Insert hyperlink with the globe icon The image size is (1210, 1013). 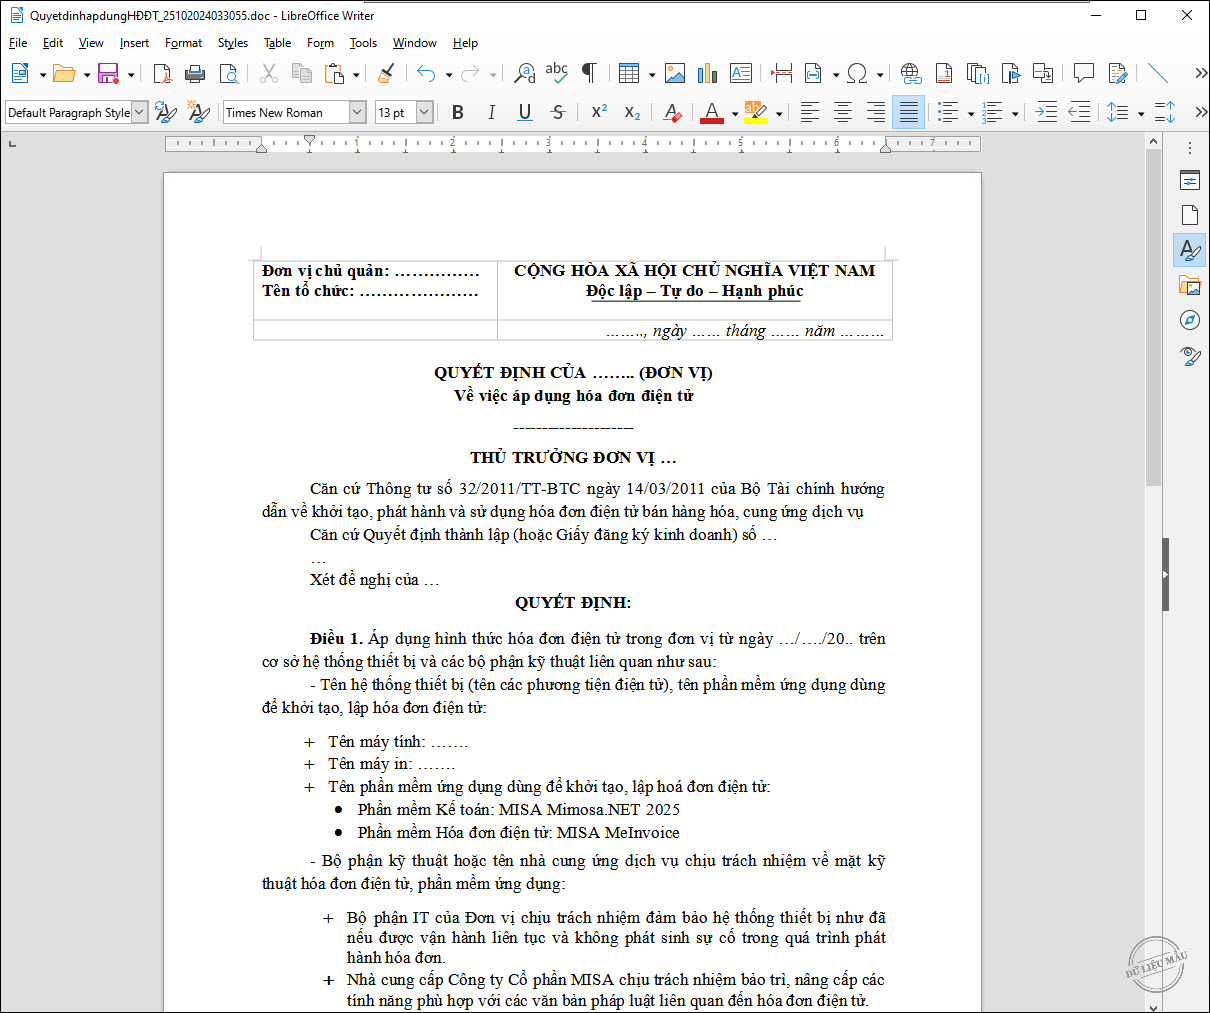click(910, 73)
